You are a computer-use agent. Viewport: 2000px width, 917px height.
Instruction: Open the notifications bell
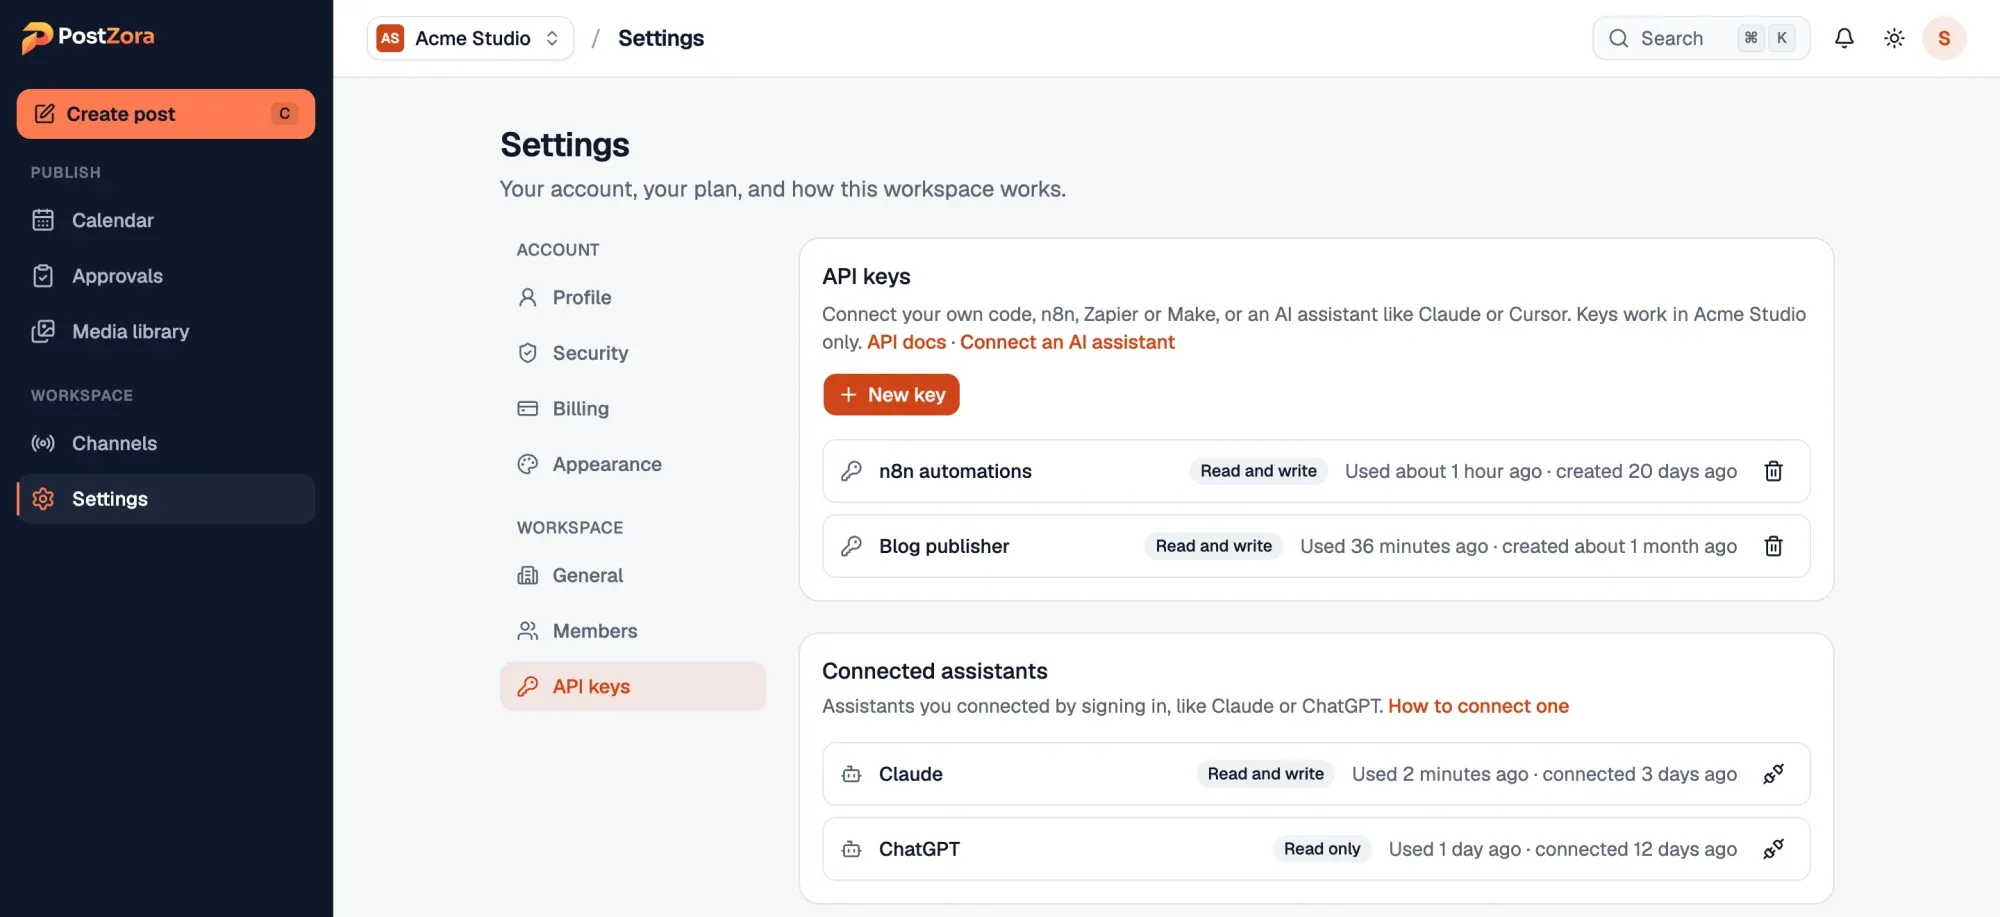(1844, 38)
